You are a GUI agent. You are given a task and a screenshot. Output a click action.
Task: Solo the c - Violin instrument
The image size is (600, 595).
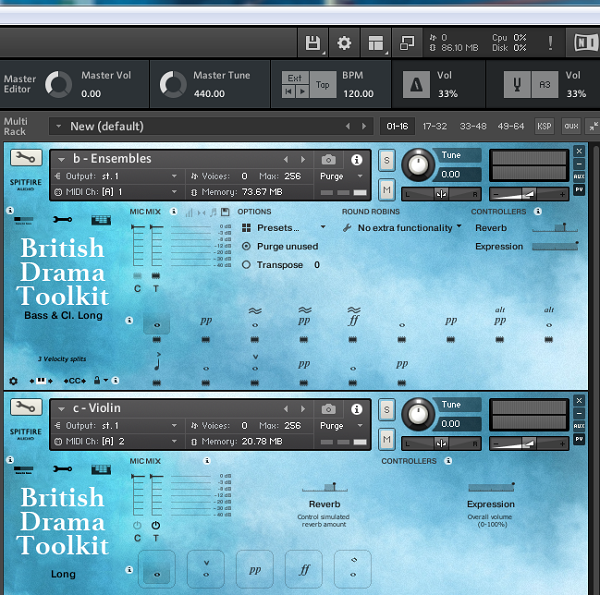pos(386,409)
